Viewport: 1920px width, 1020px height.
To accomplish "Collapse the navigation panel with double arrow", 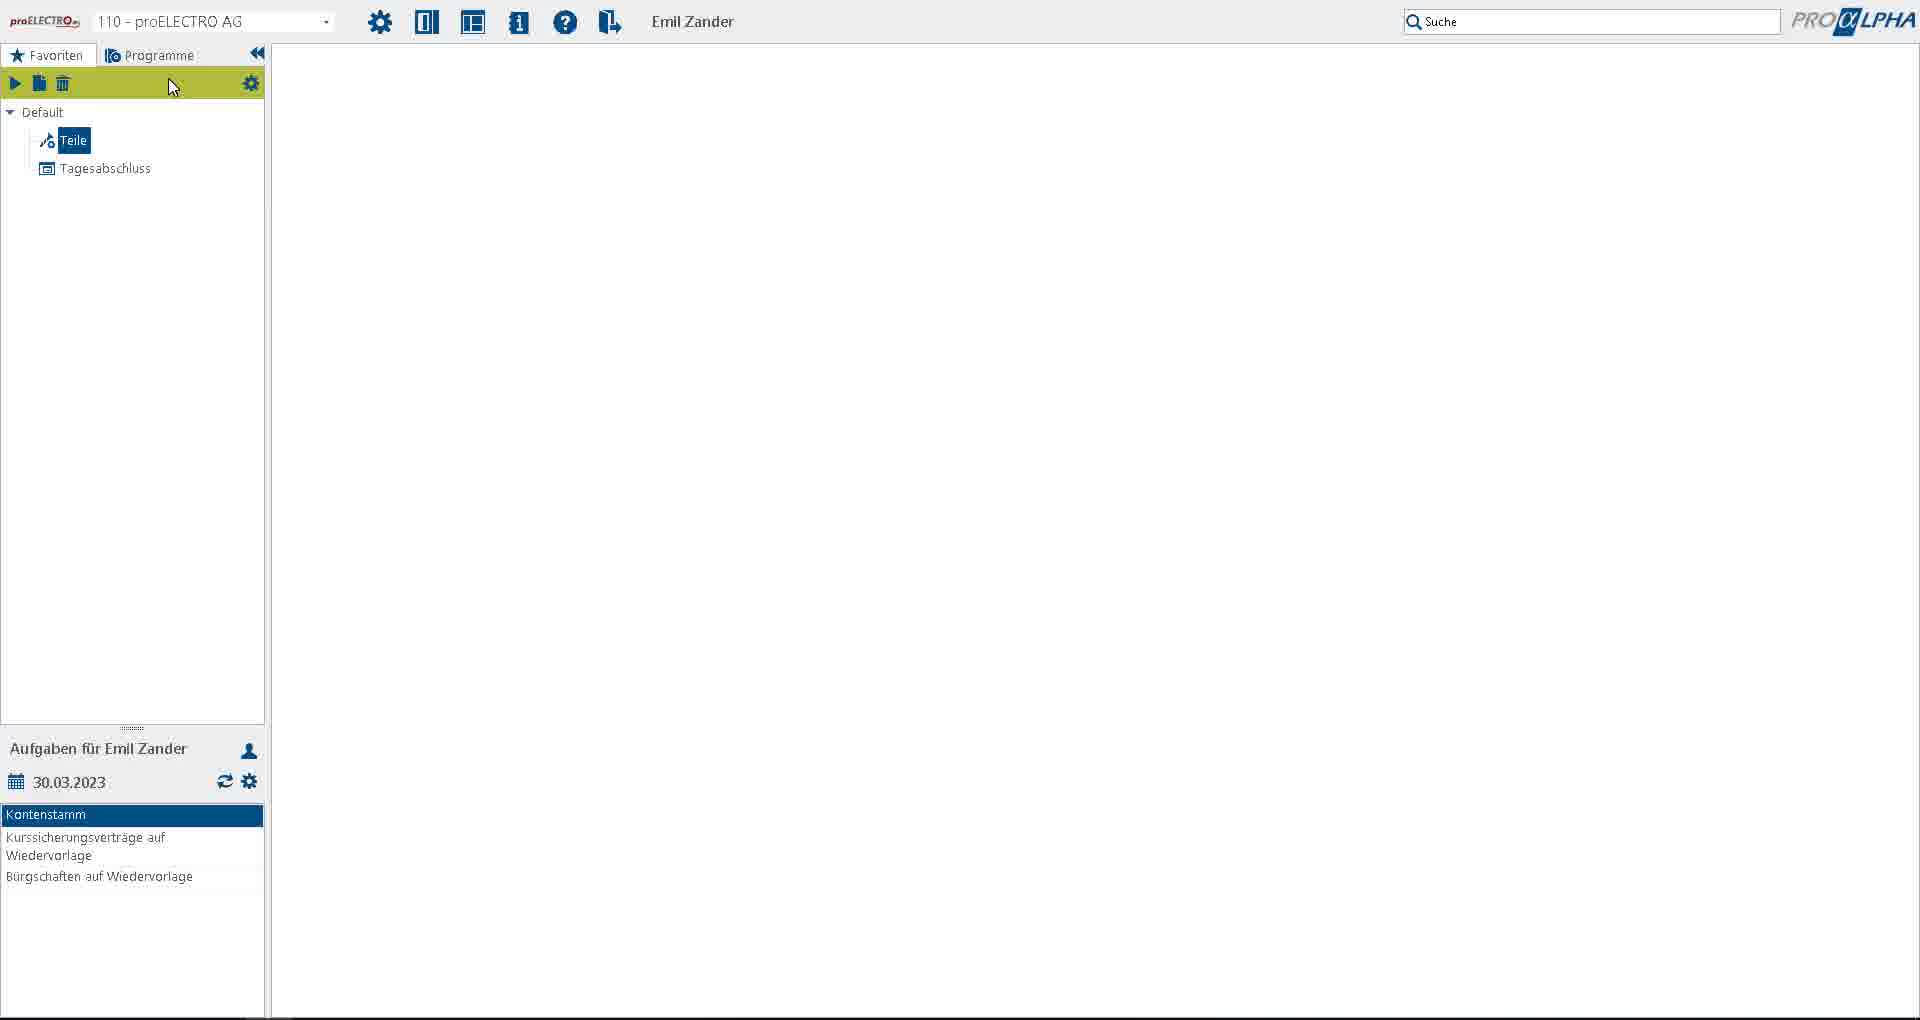I will pos(257,54).
